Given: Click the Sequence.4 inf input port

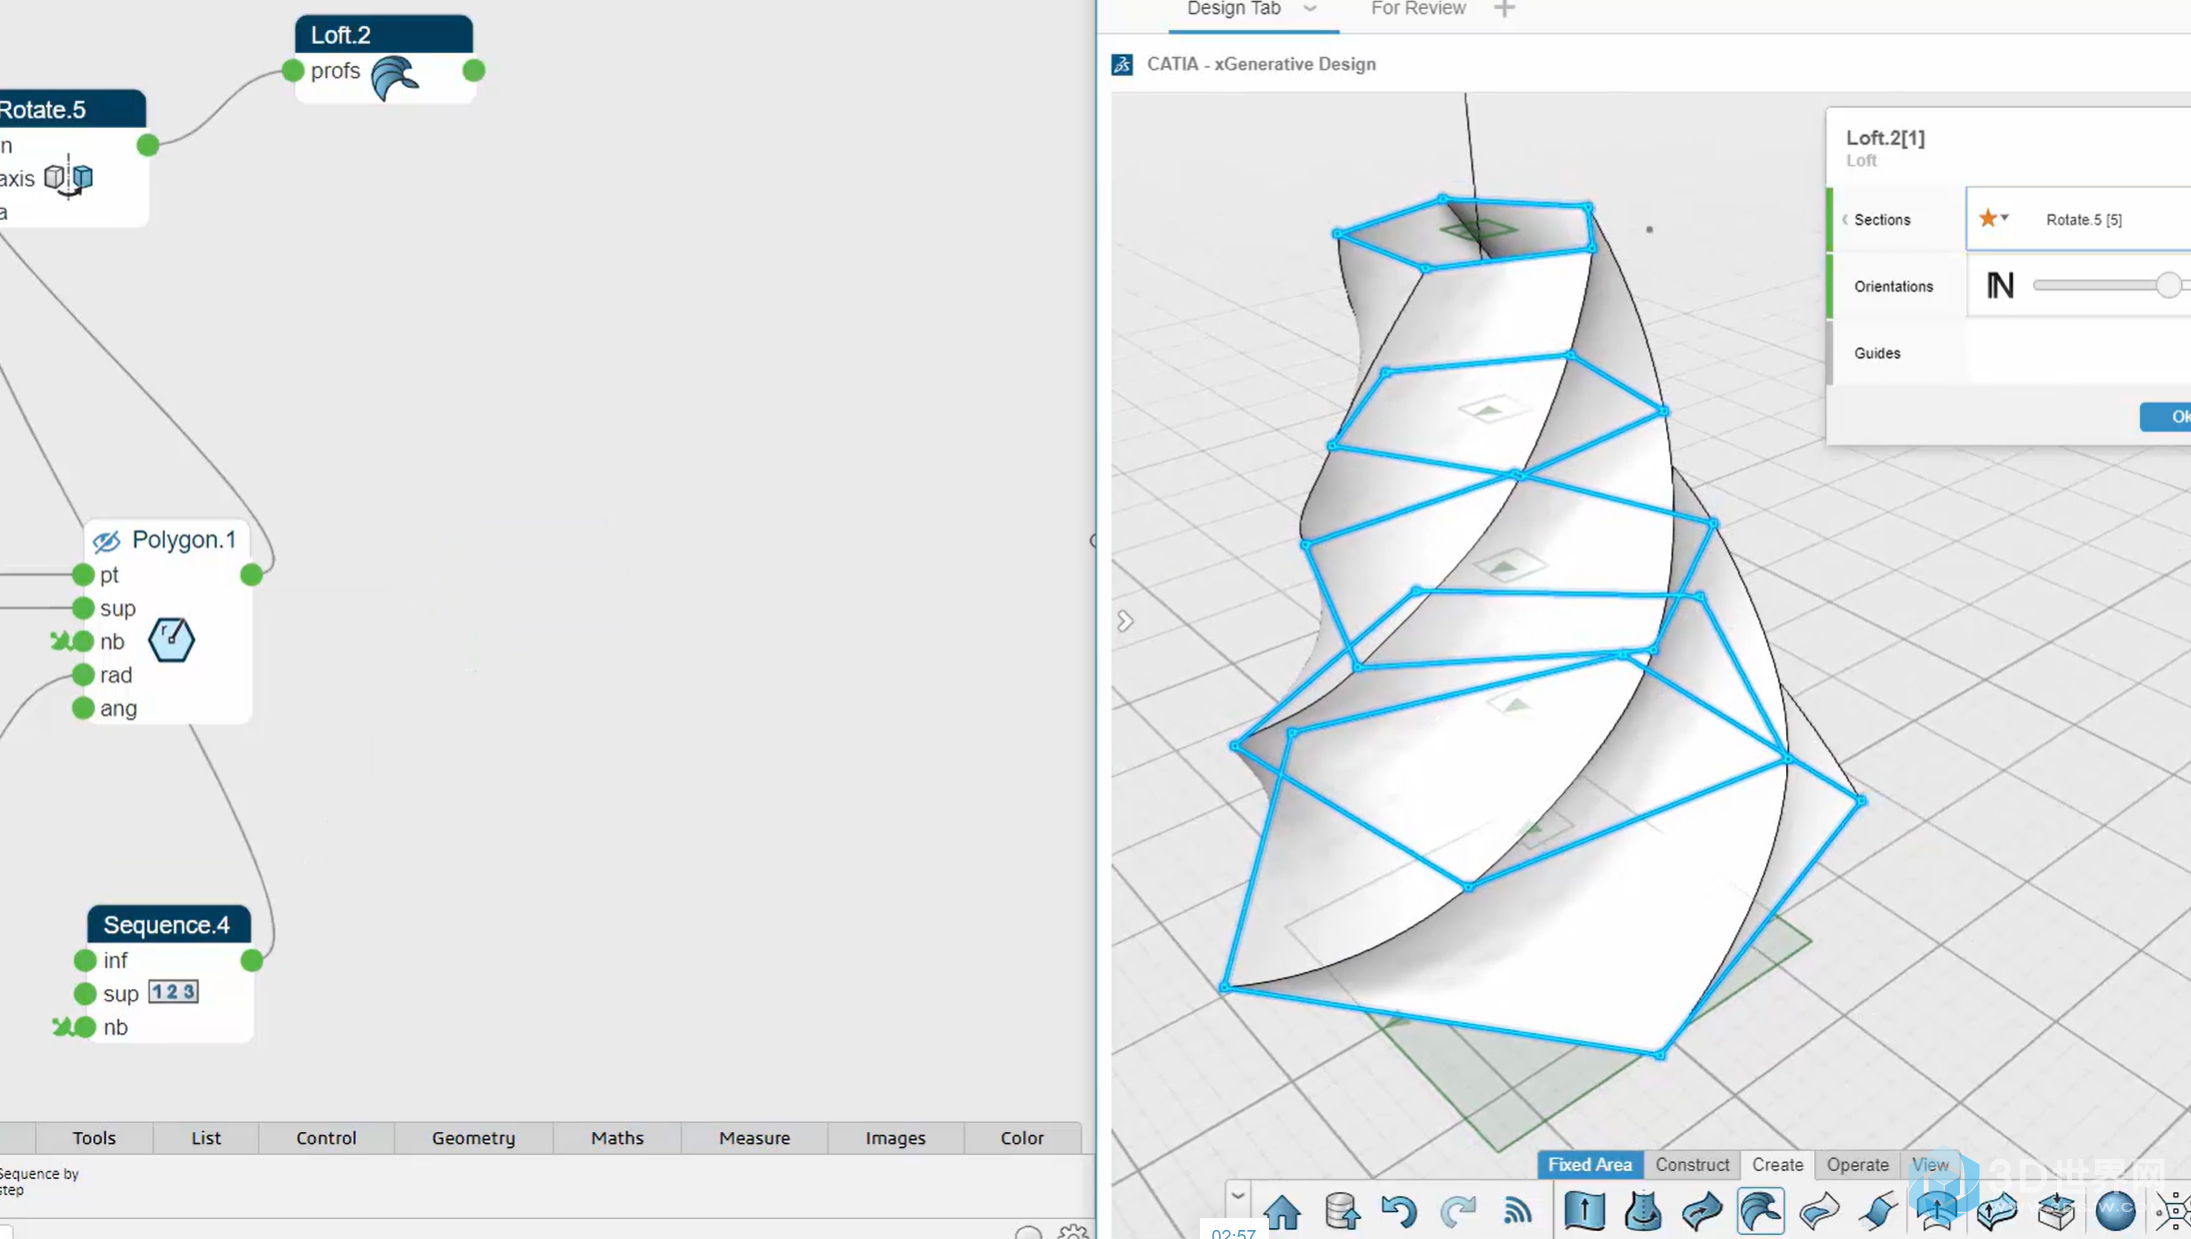Looking at the screenshot, I should tap(85, 960).
